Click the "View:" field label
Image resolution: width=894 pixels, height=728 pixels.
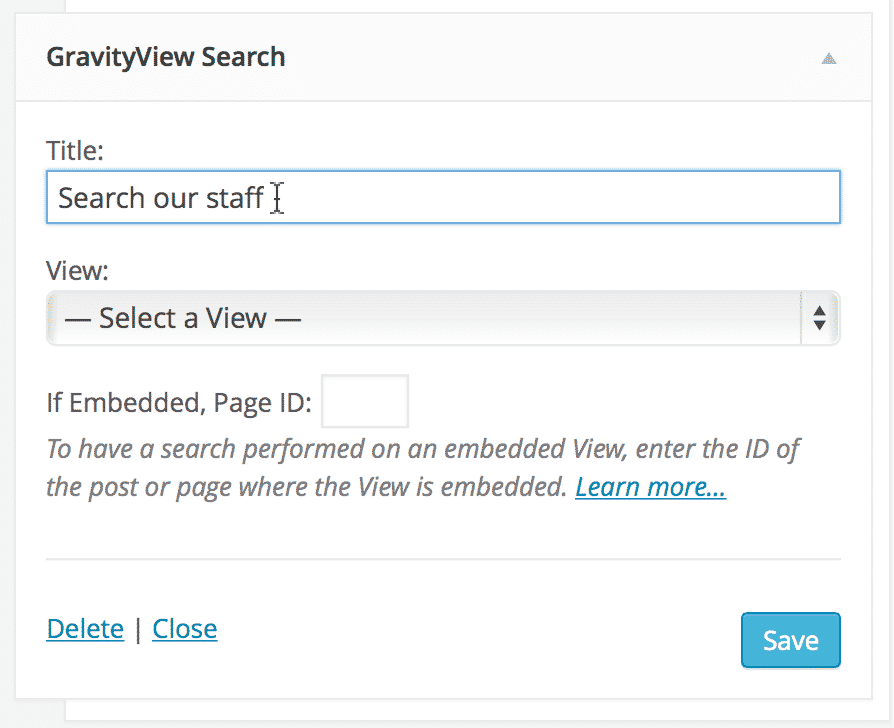[78, 271]
